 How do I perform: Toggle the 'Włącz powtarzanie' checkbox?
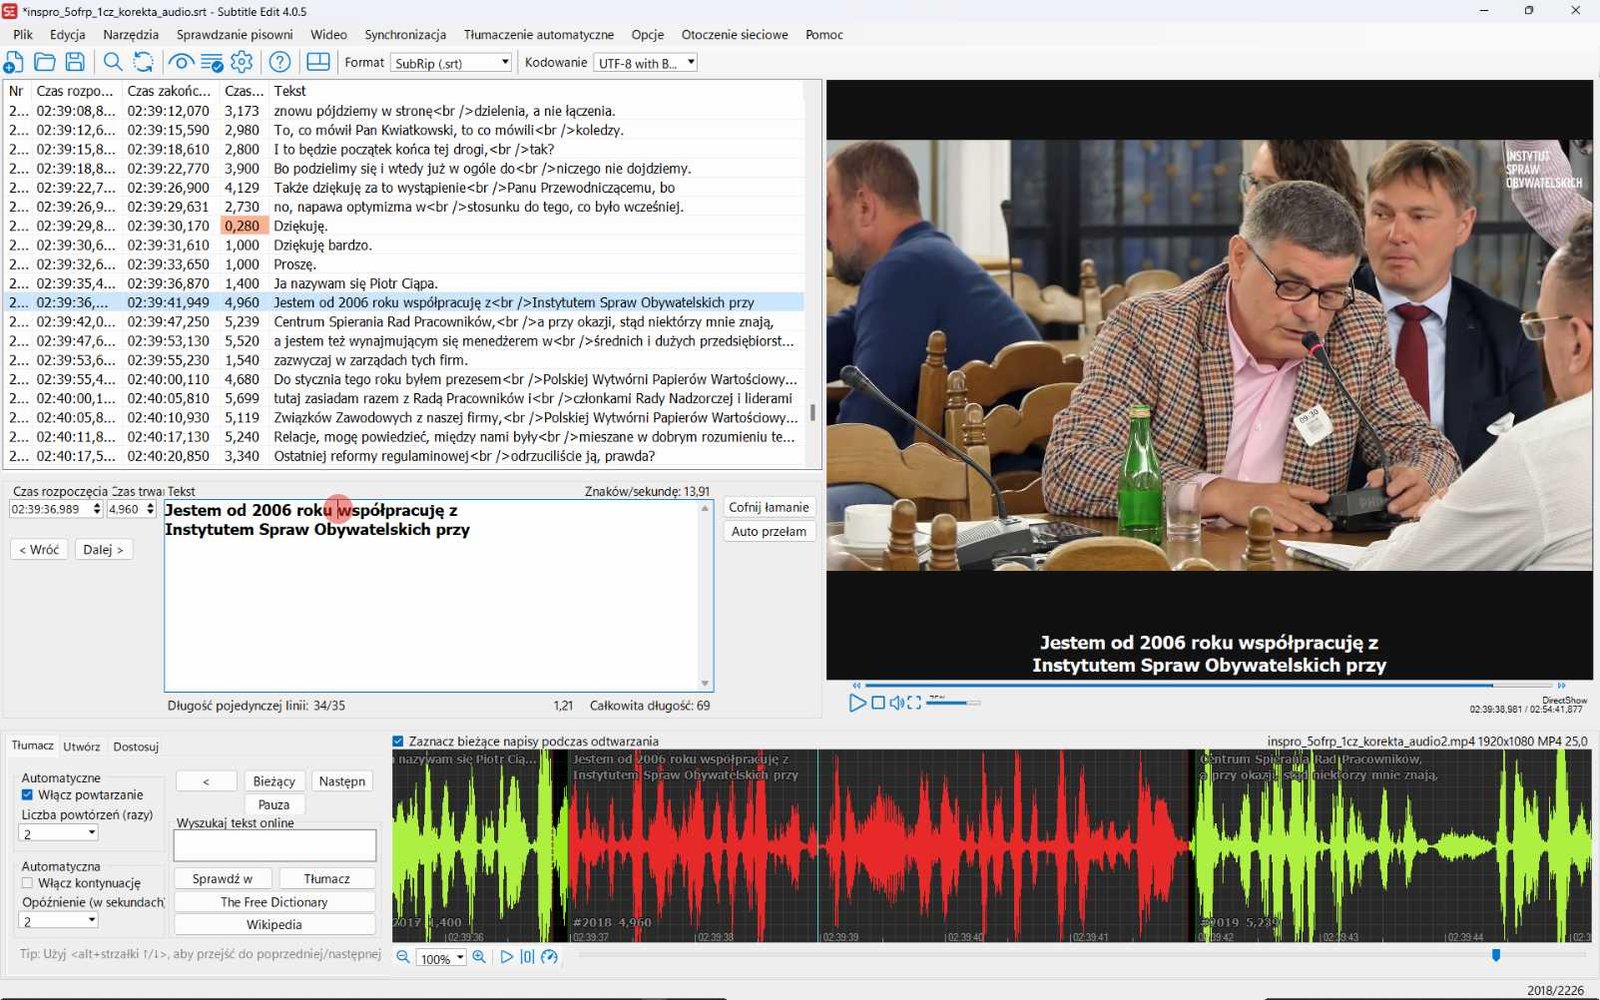click(27, 795)
